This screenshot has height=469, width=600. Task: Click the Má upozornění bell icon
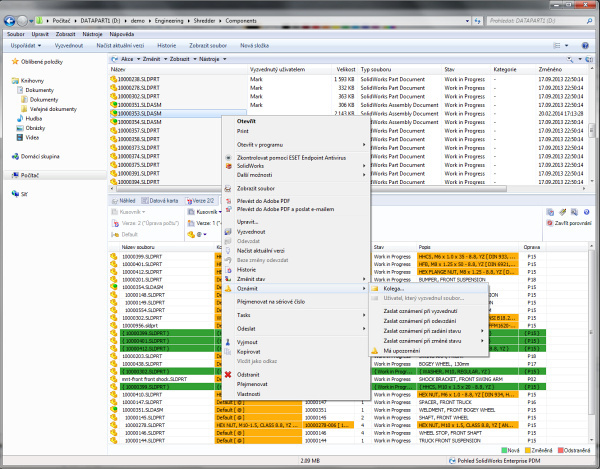375,350
